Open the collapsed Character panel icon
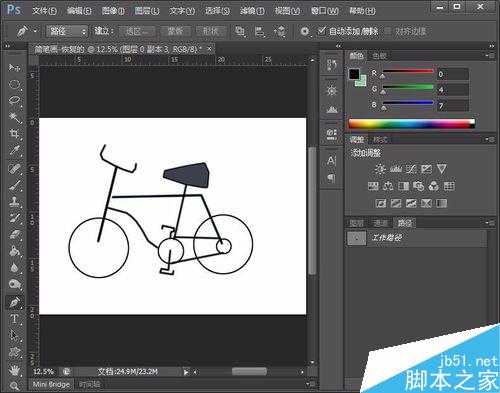The width and height of the screenshot is (500, 393). pyautogui.click(x=331, y=161)
